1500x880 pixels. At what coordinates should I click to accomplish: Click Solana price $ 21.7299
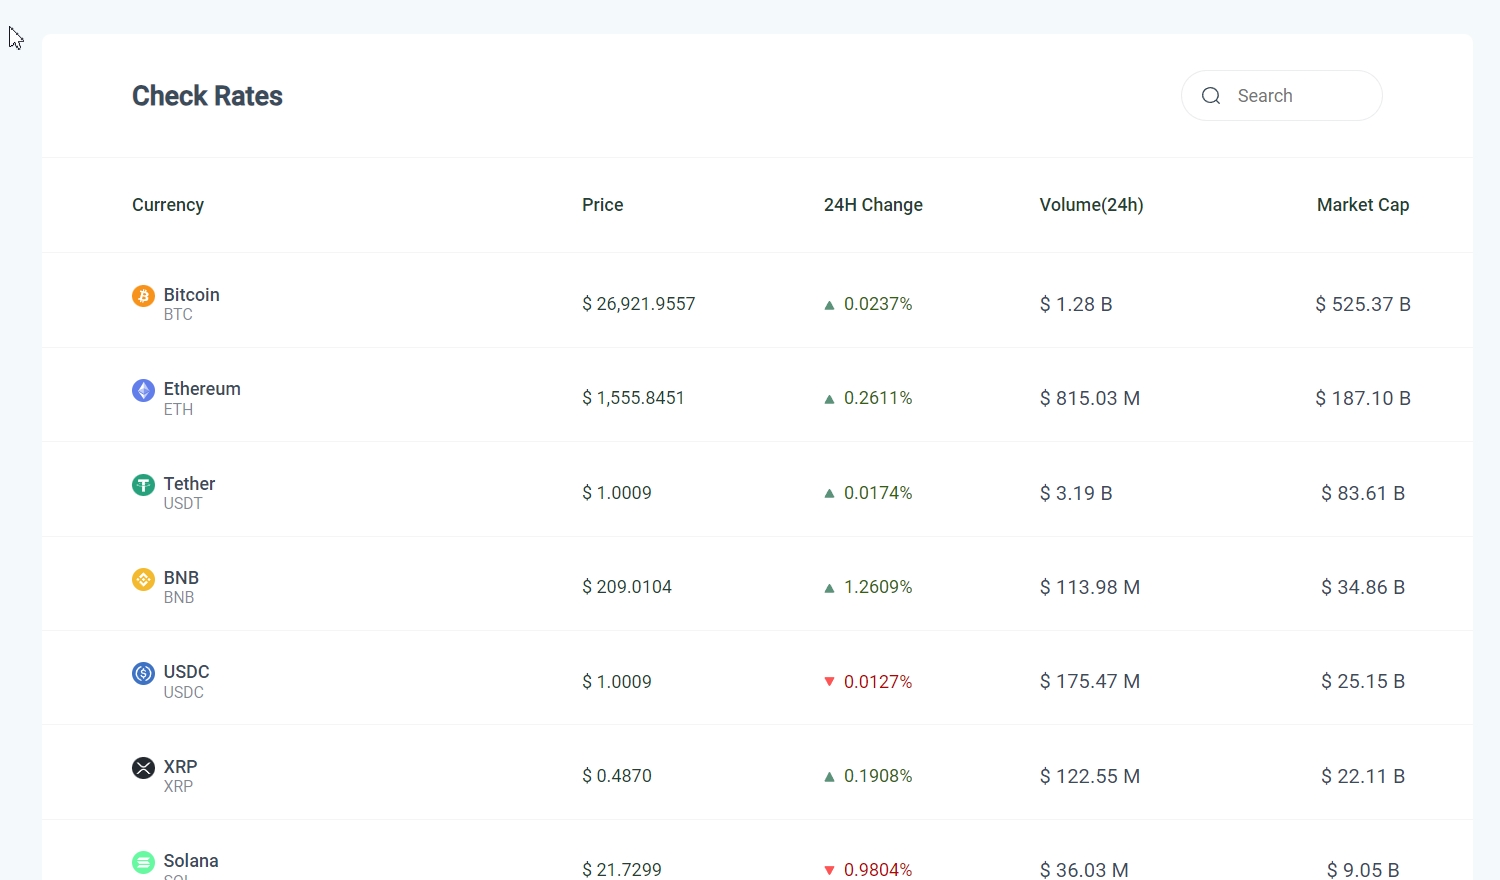click(x=622, y=870)
